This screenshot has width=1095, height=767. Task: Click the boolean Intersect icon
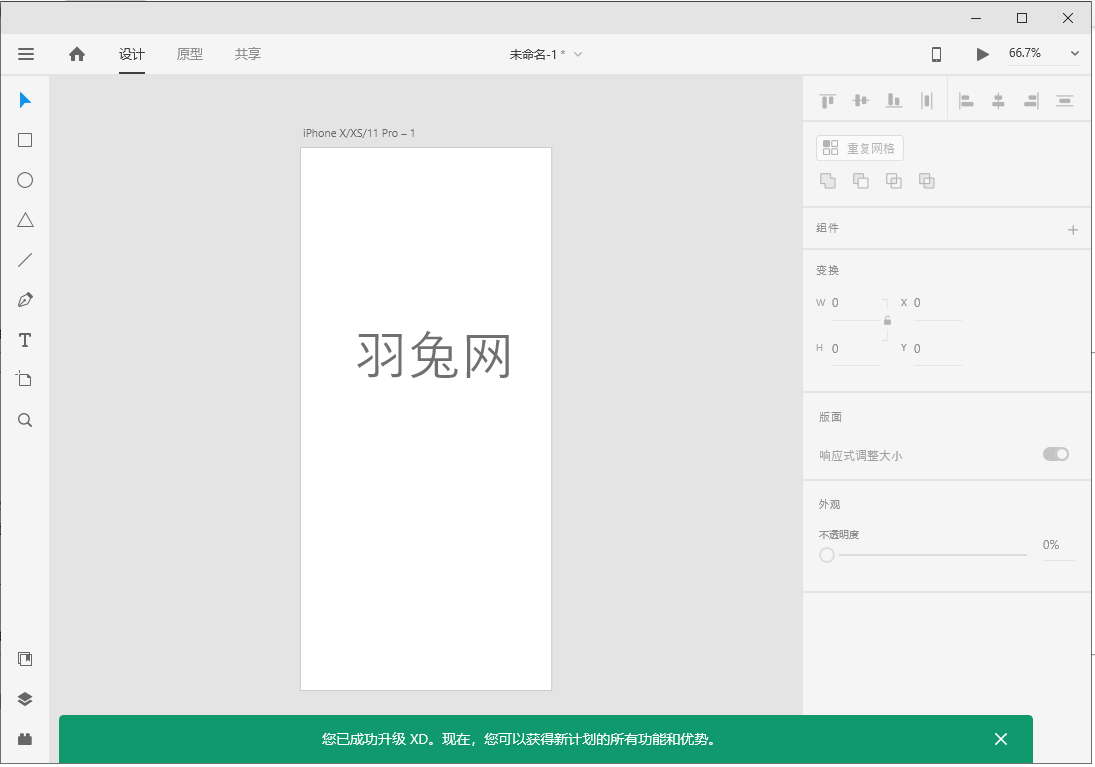[894, 181]
